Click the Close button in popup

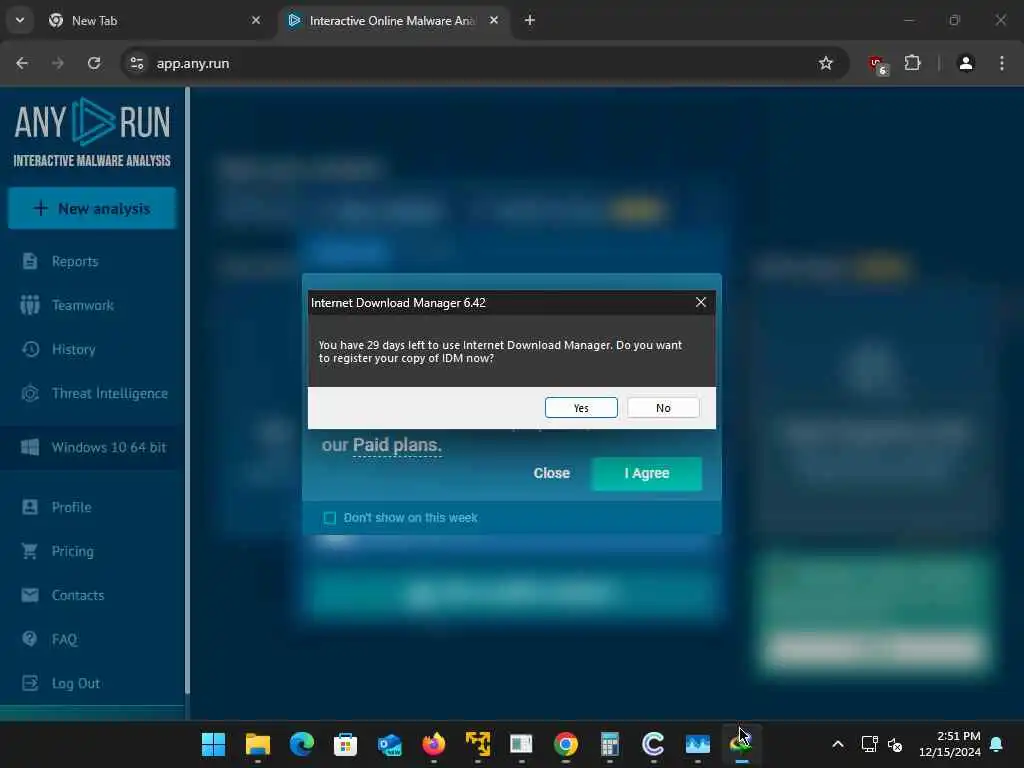point(552,473)
